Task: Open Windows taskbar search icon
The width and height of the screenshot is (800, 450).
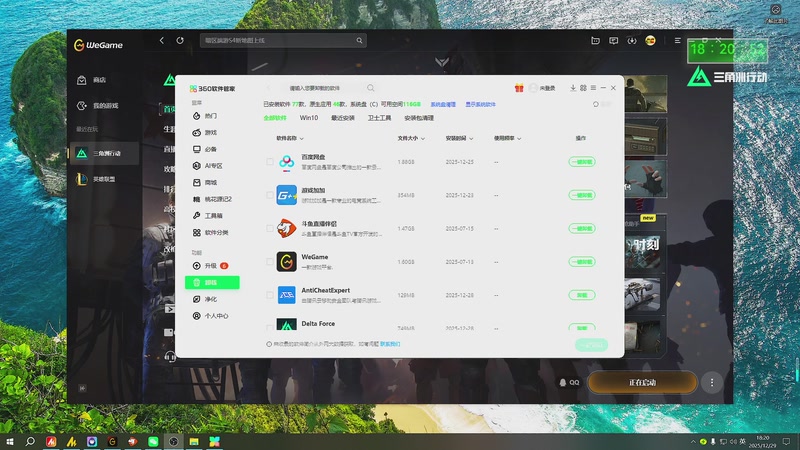Action: pyautogui.click(x=30, y=441)
